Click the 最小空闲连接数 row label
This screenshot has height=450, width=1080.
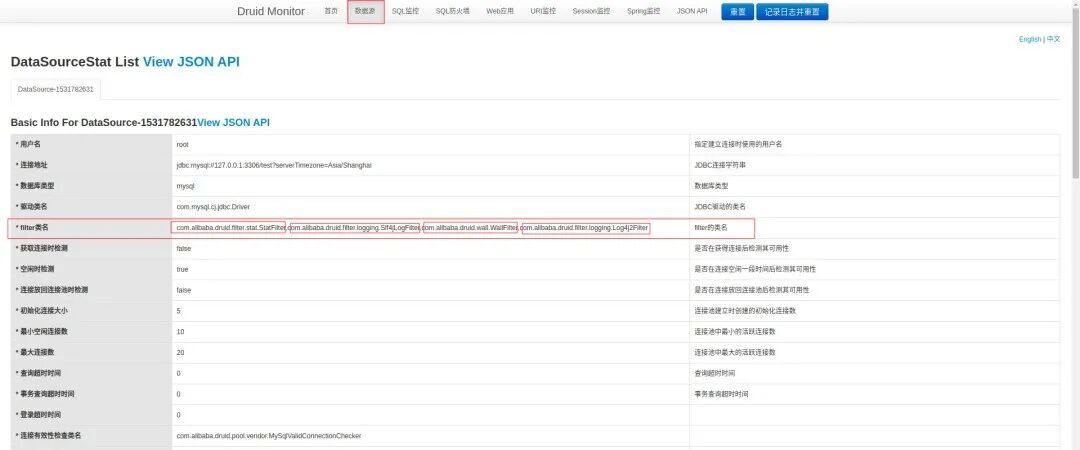pos(44,331)
